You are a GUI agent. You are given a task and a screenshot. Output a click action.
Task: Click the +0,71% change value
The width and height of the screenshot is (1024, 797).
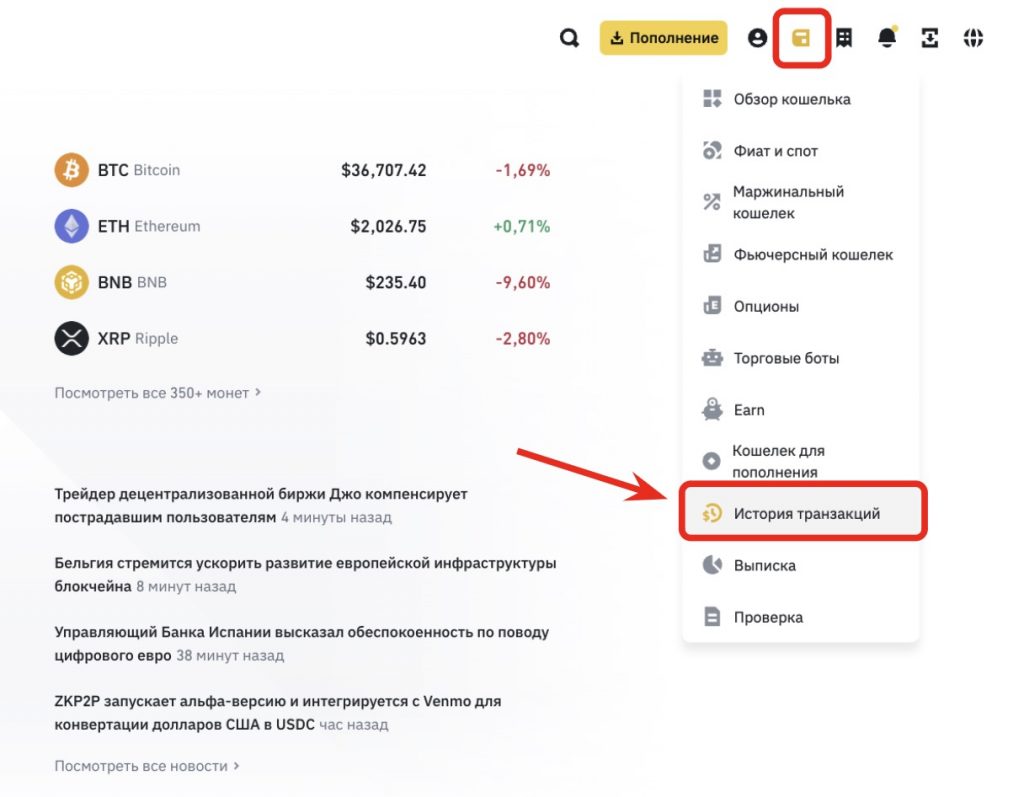coord(521,227)
